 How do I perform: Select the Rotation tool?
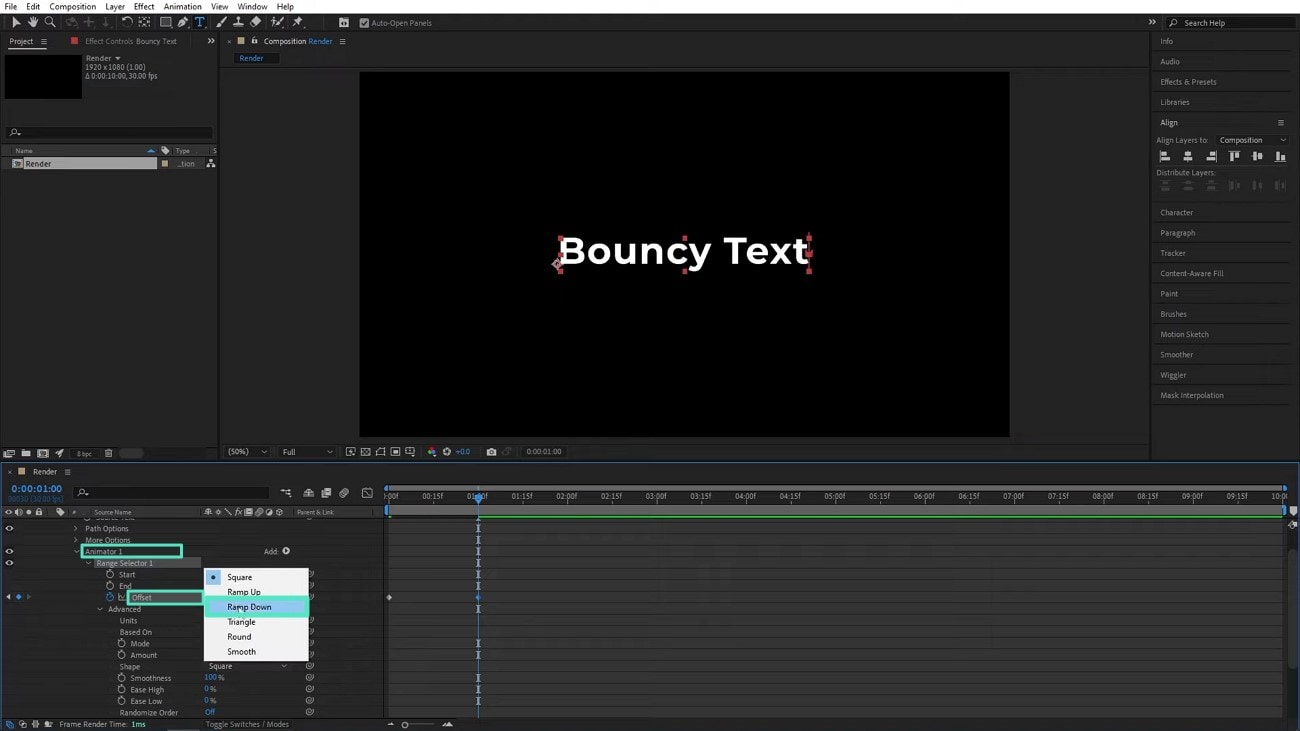click(127, 22)
